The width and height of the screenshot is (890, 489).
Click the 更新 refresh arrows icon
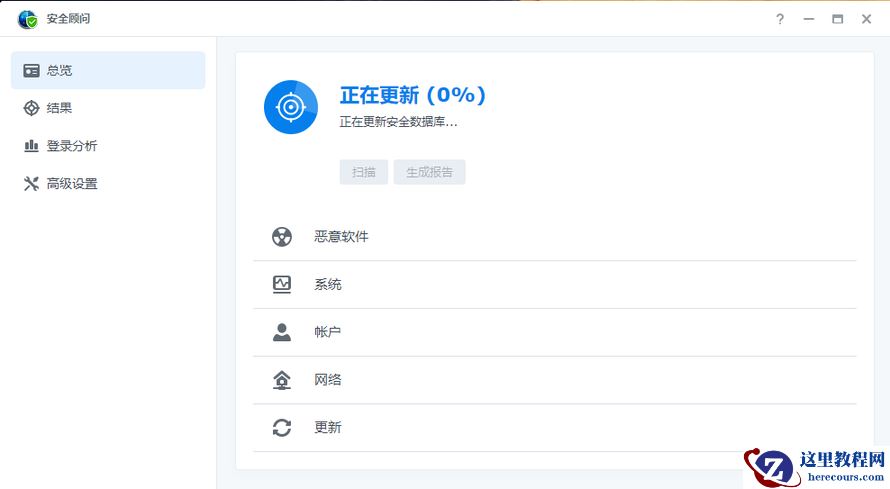point(282,428)
